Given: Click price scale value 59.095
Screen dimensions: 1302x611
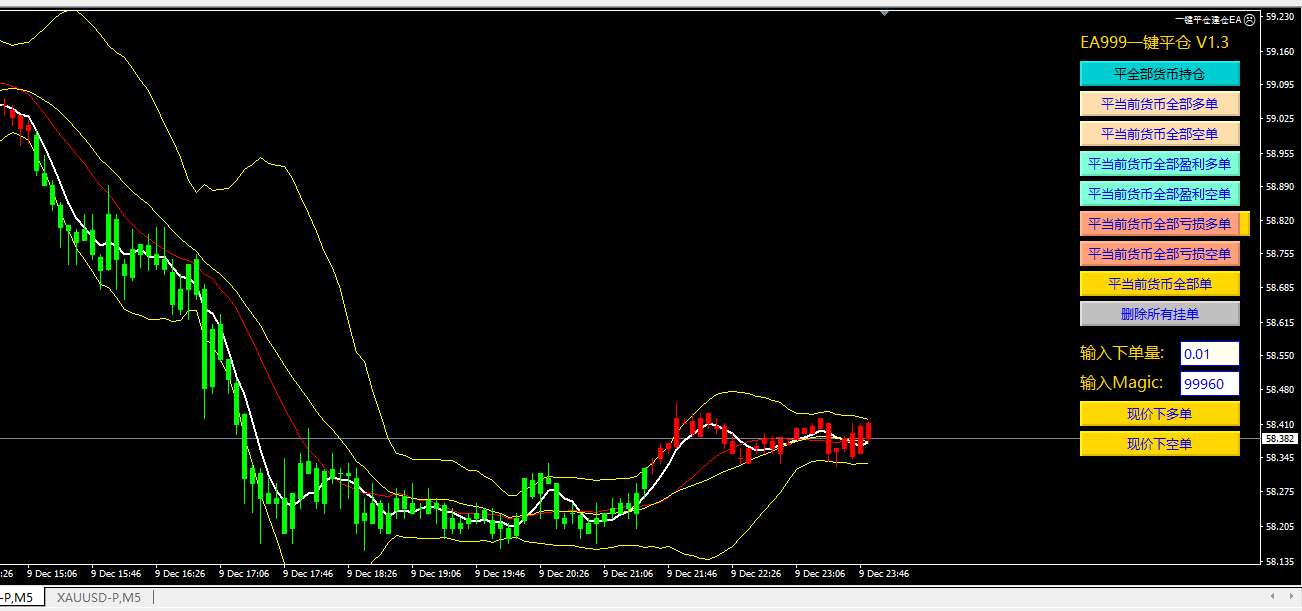Looking at the screenshot, I should (1280, 85).
